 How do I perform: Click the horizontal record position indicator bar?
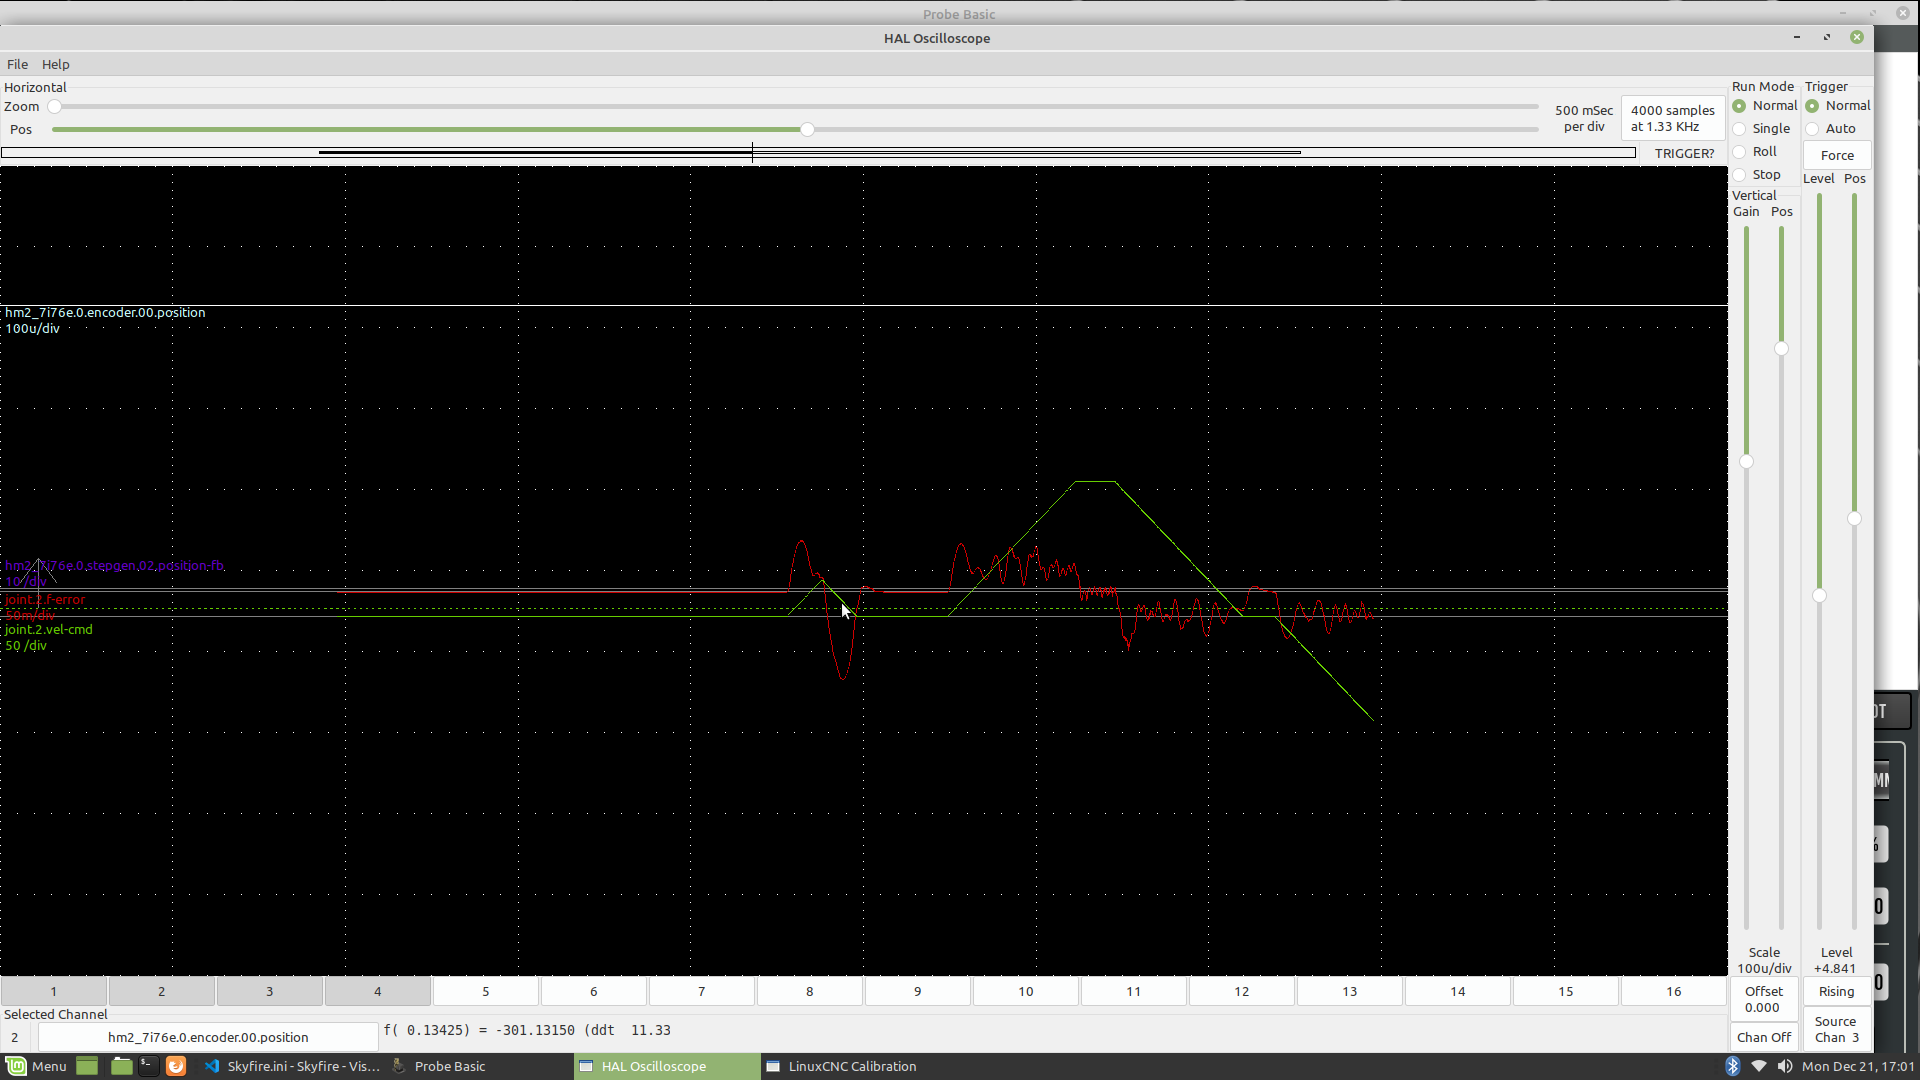coord(818,153)
